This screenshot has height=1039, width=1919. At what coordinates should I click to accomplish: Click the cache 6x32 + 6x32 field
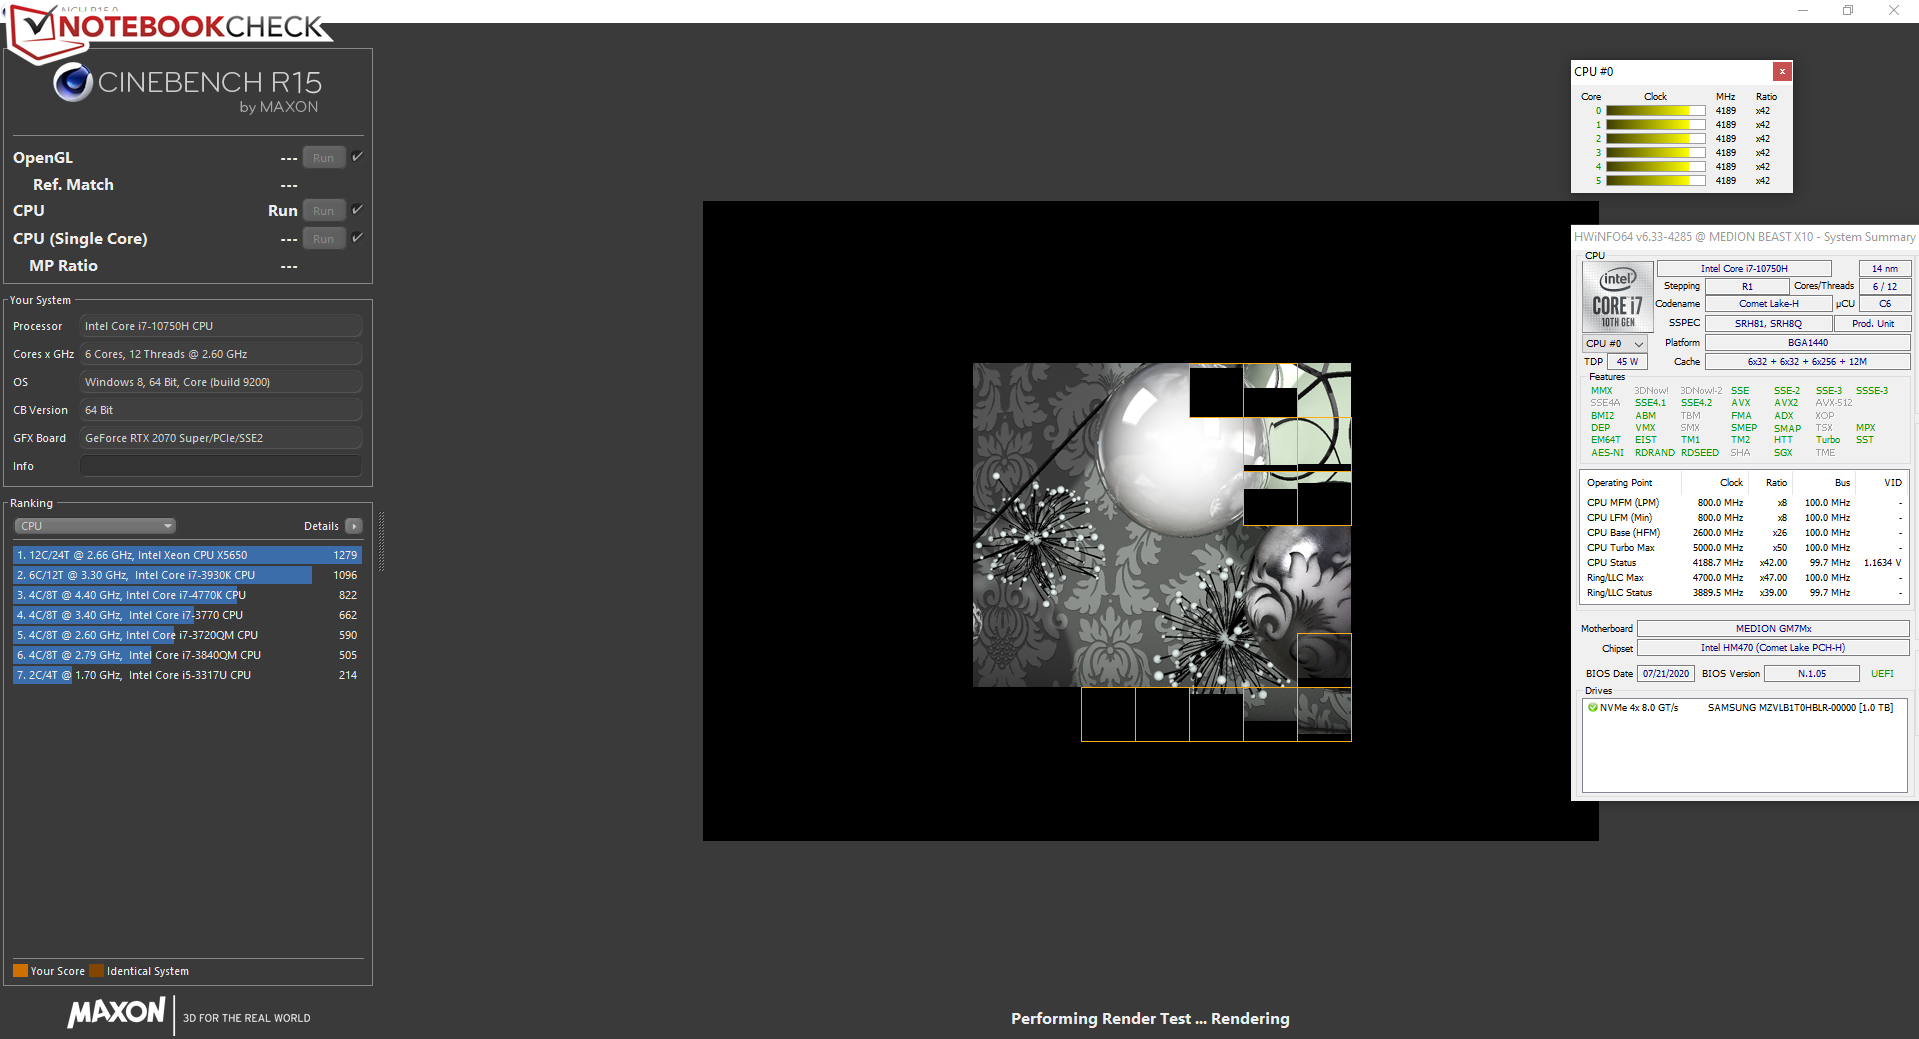(x=1808, y=362)
